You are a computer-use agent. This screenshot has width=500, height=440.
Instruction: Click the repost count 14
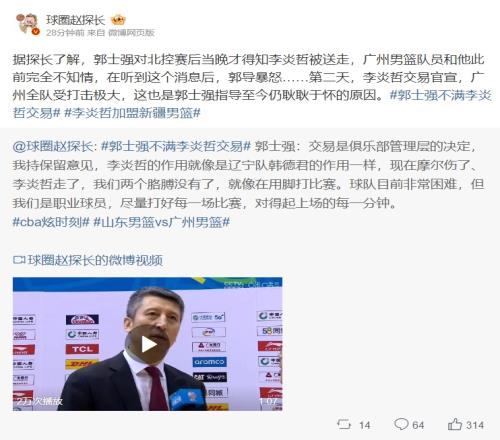(364, 425)
